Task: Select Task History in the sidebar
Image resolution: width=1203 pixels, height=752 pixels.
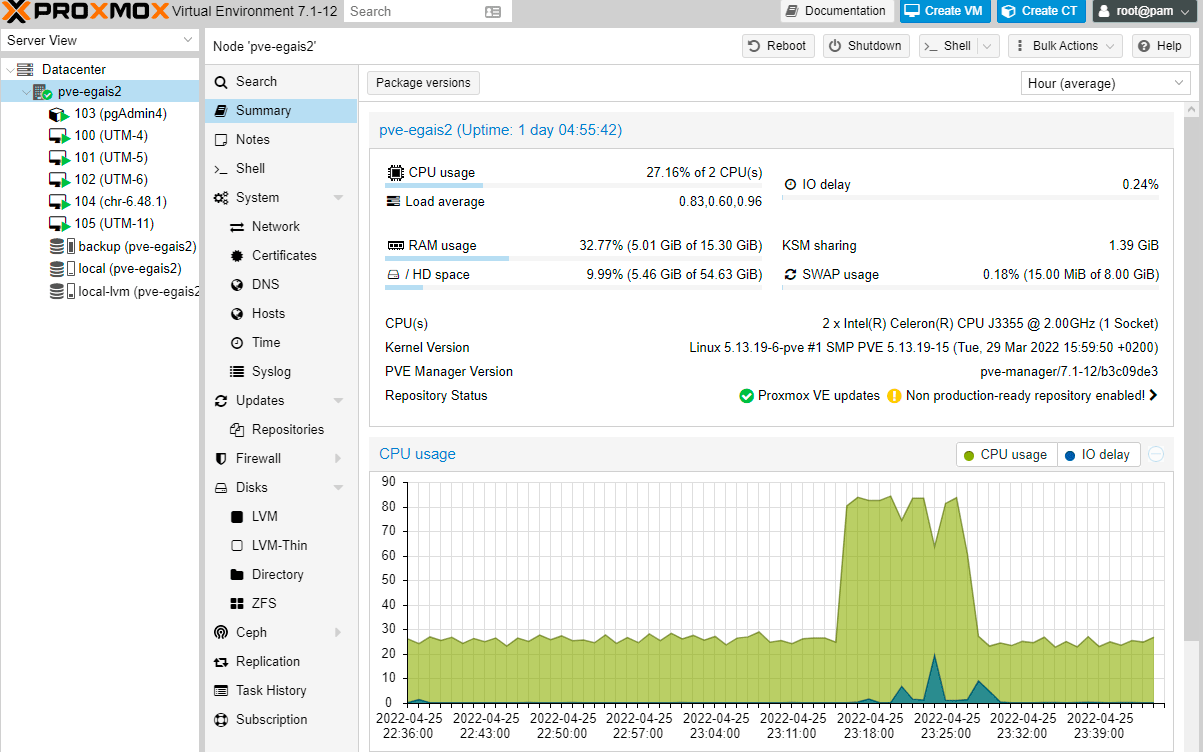Action: click(x=270, y=690)
